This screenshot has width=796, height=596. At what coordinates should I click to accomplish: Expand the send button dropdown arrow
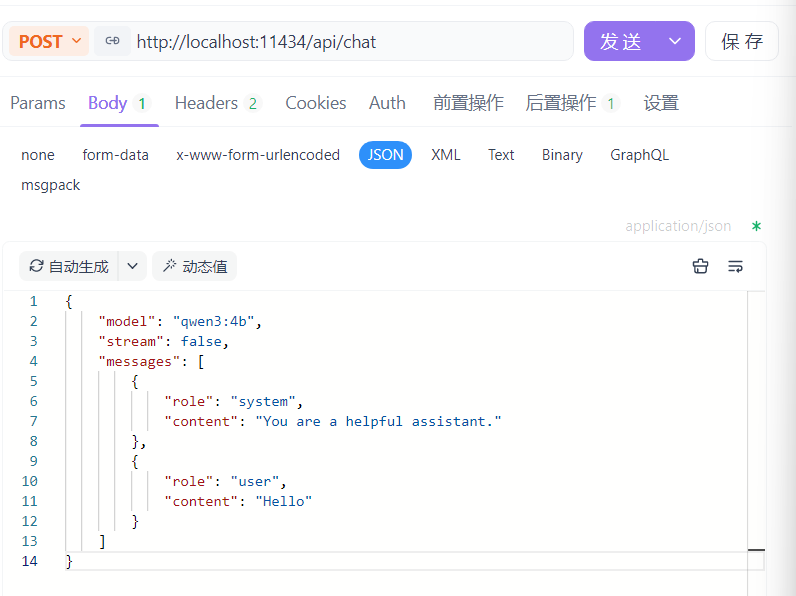(675, 41)
